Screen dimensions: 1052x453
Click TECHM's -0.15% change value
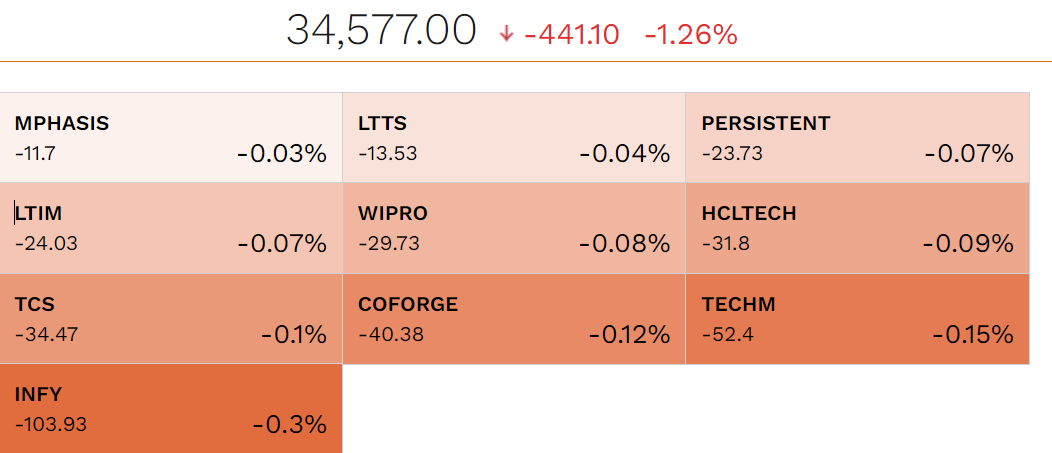pyautogui.click(x=973, y=335)
